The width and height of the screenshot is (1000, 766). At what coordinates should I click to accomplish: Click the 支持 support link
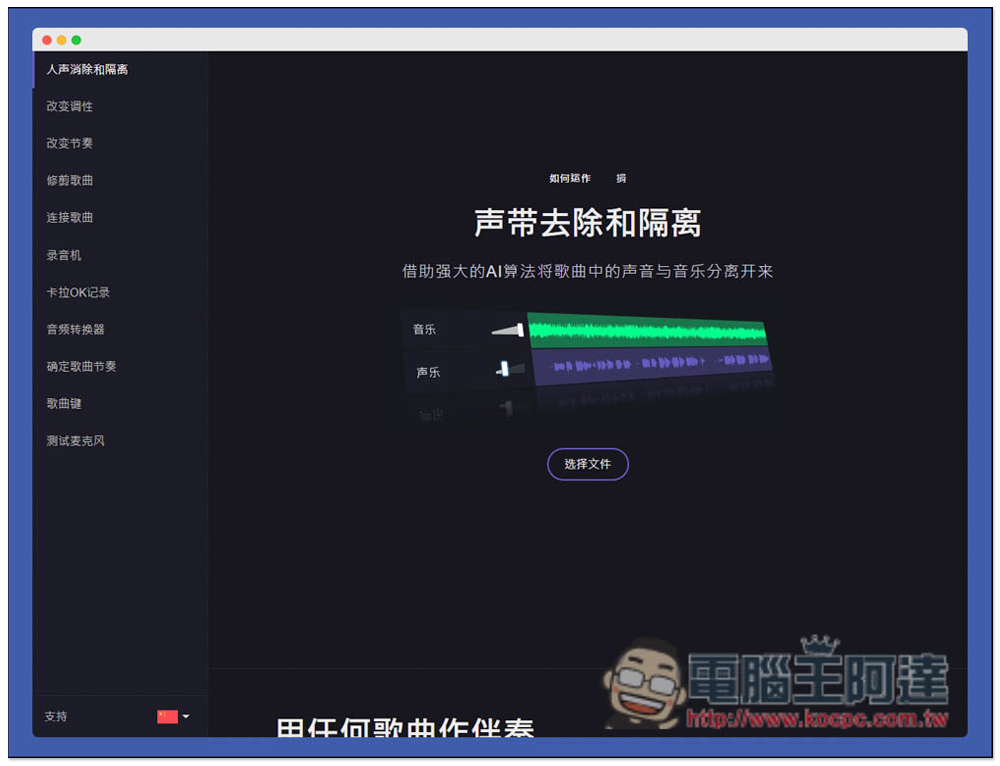(56, 716)
